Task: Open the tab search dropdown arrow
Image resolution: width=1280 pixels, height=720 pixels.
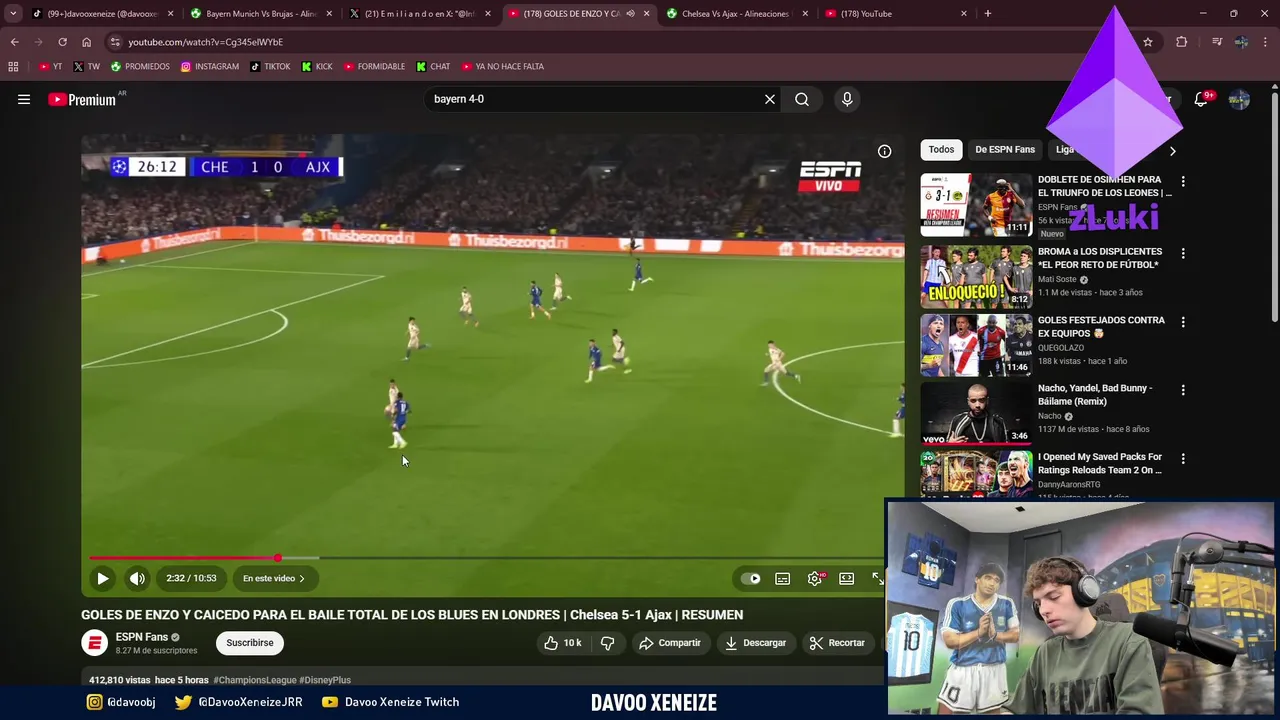Action: tap(12, 14)
